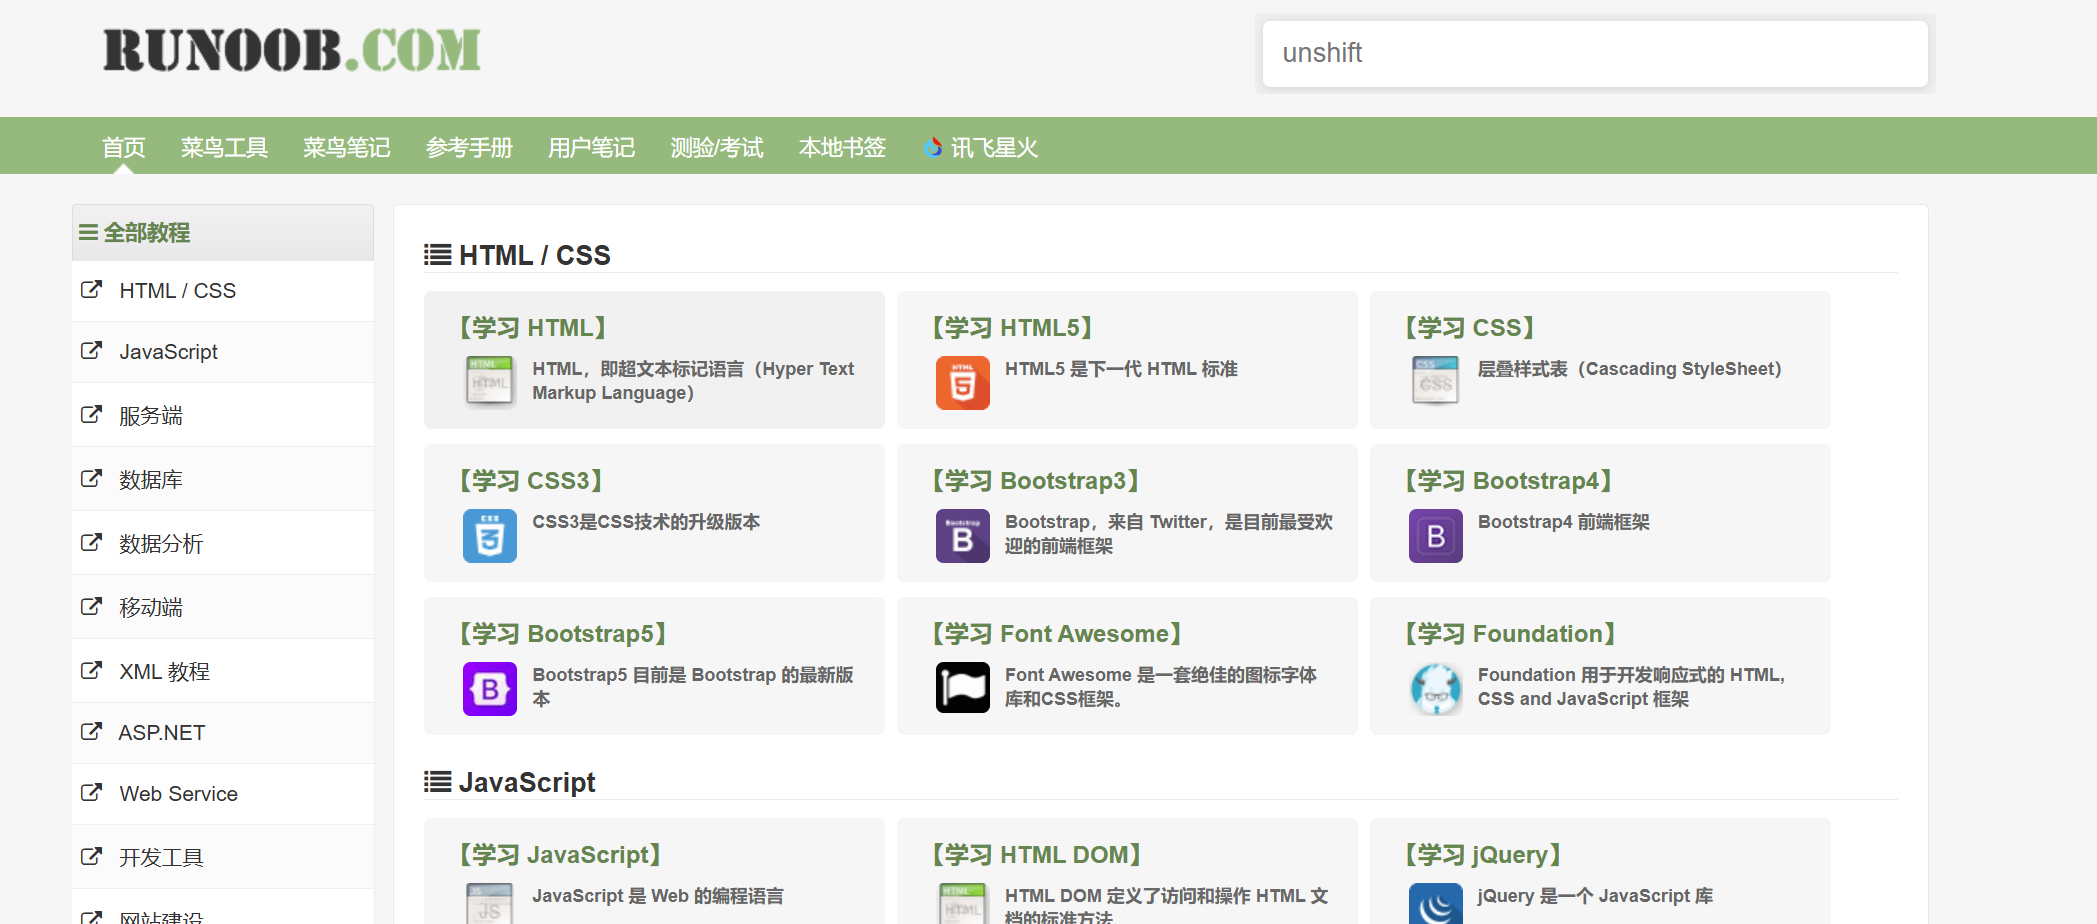Viewport: 2097px width, 924px height.
Task: Open the 【学习 jQuery】 tutorial title
Action: pyautogui.click(x=1482, y=855)
